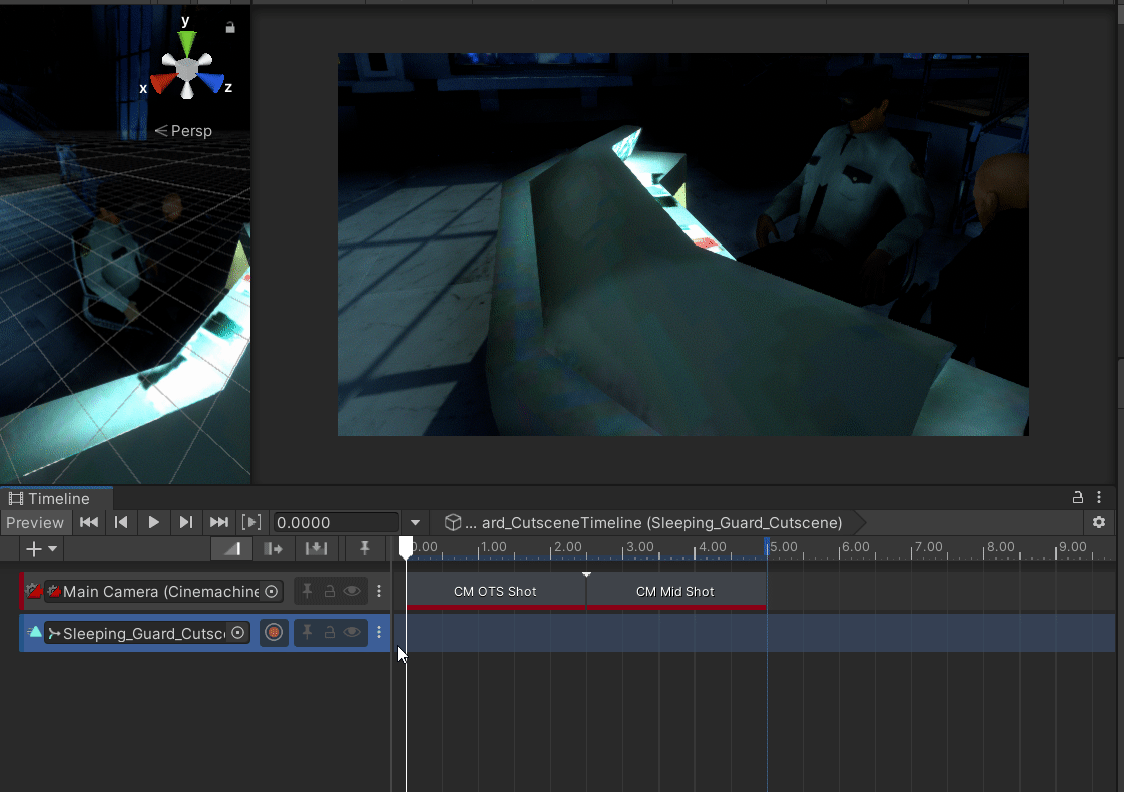The height and width of the screenshot is (792, 1124).
Task: Toggle Play Range mode button
Action: tap(252, 523)
